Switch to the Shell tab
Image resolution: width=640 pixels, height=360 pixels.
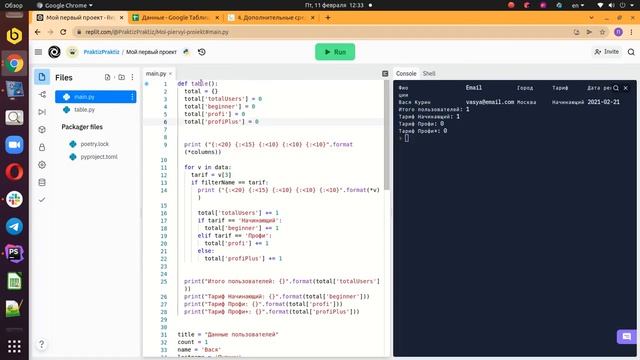(429, 73)
